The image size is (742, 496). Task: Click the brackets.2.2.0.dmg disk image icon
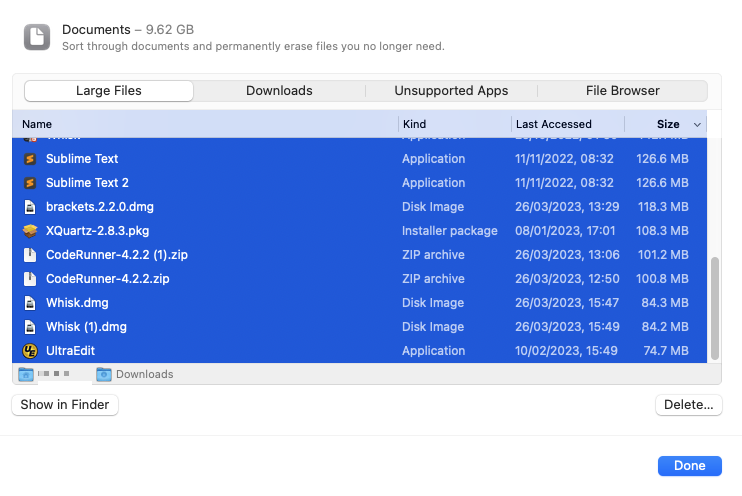point(30,207)
